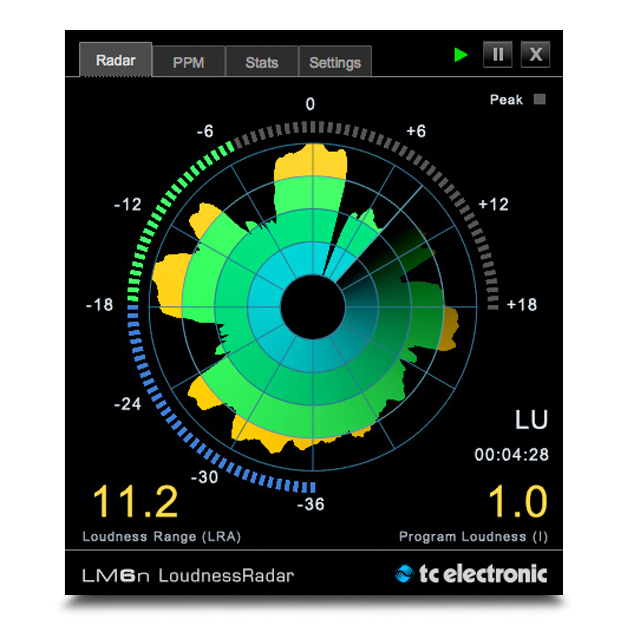This screenshot has height=630, width=630.
Task: Click the Loudness Range (LRA) caption
Action: (x=161, y=536)
